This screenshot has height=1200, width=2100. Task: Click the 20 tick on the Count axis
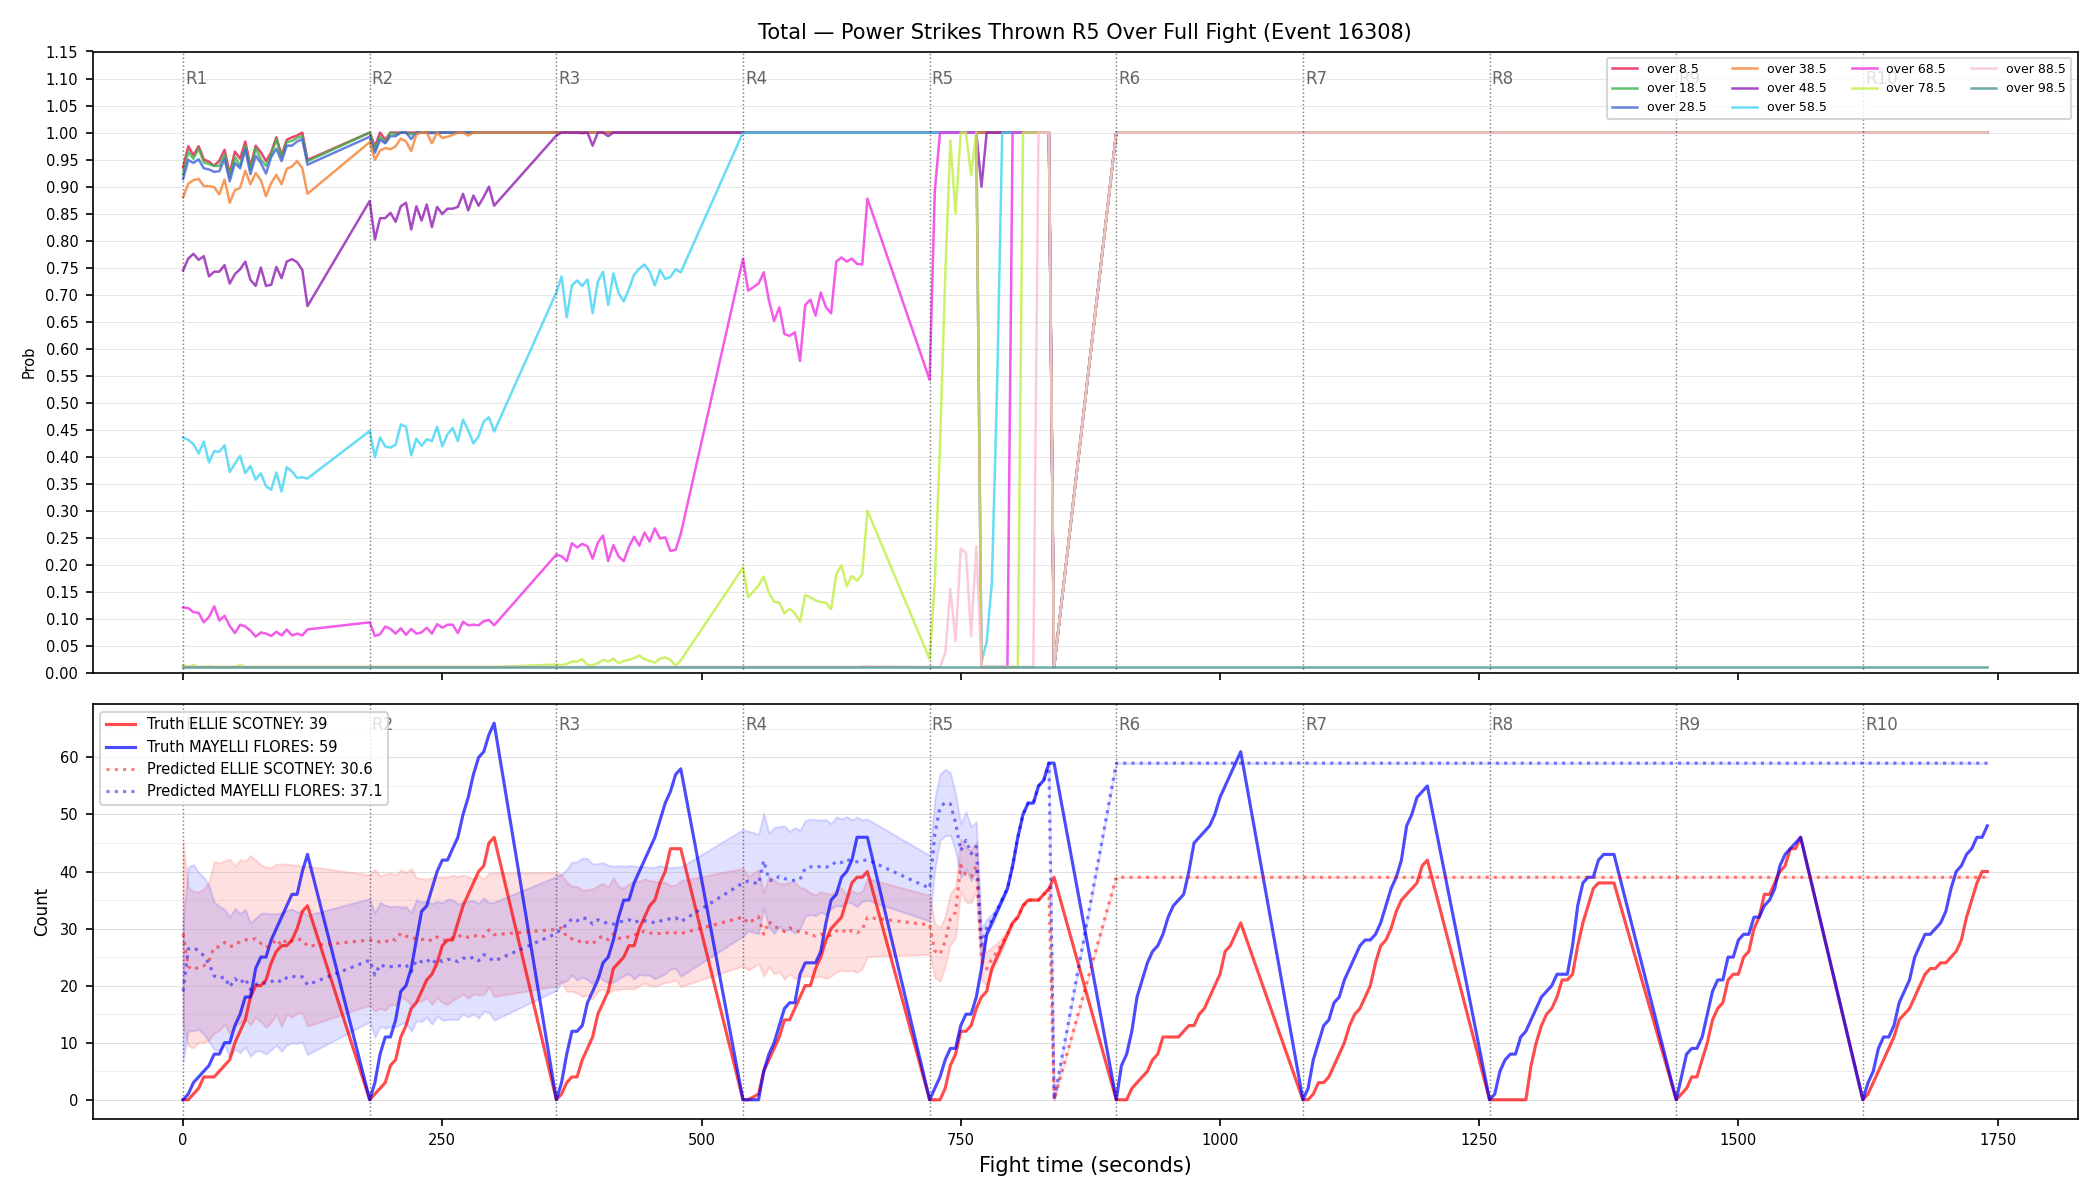tap(69, 986)
